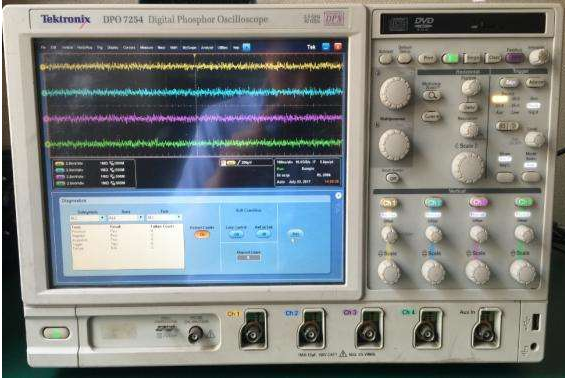Toggle Loop Control Off button
The width and height of the screenshot is (565, 380).
point(236,234)
